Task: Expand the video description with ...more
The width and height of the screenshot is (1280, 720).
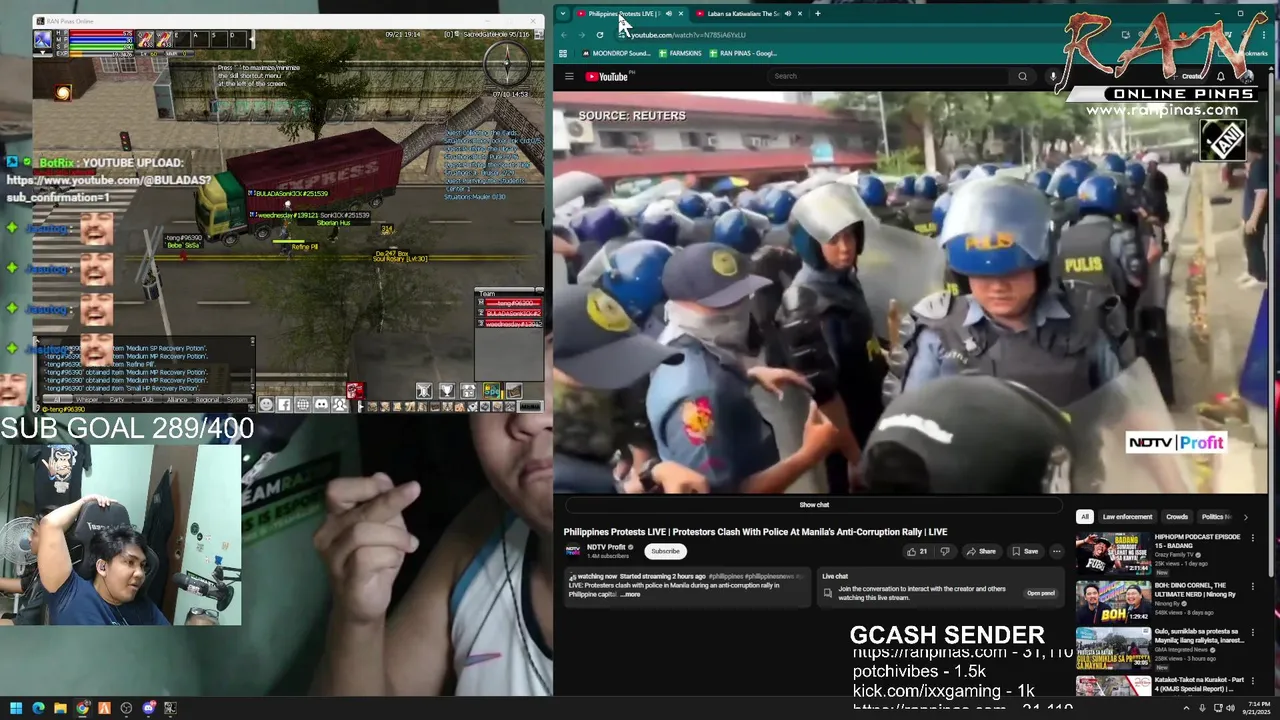Action: pos(630,595)
